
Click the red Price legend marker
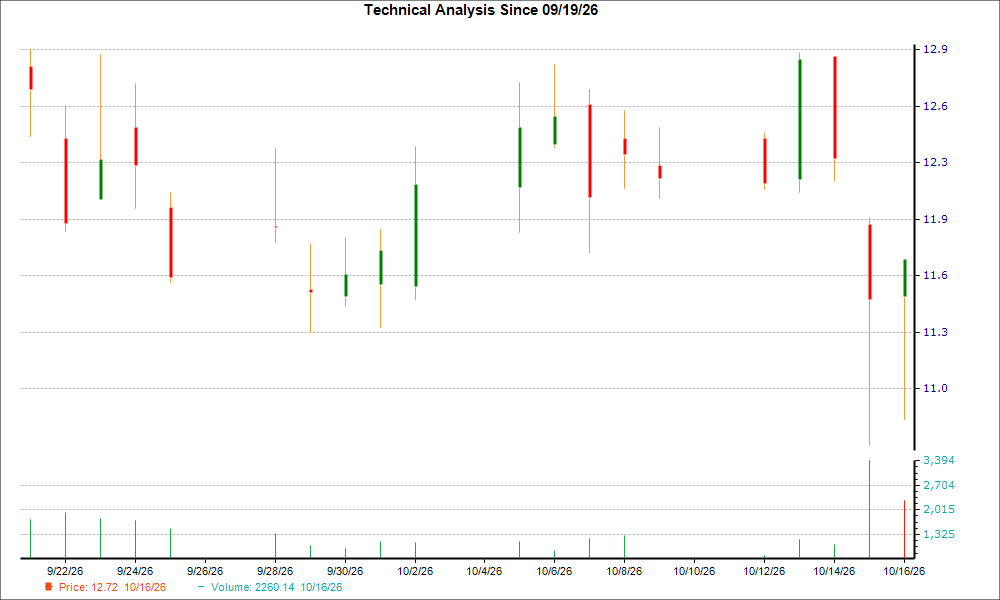tap(48, 587)
